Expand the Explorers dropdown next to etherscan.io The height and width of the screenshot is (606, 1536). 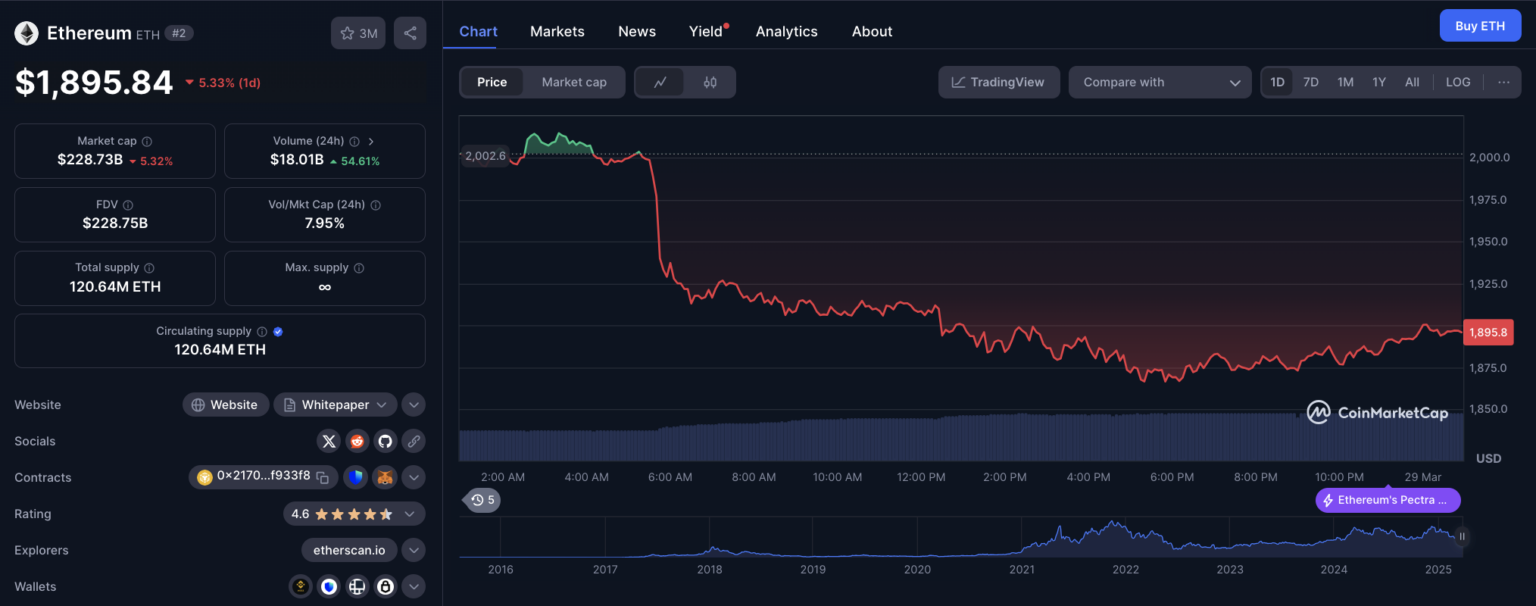[x=413, y=549]
